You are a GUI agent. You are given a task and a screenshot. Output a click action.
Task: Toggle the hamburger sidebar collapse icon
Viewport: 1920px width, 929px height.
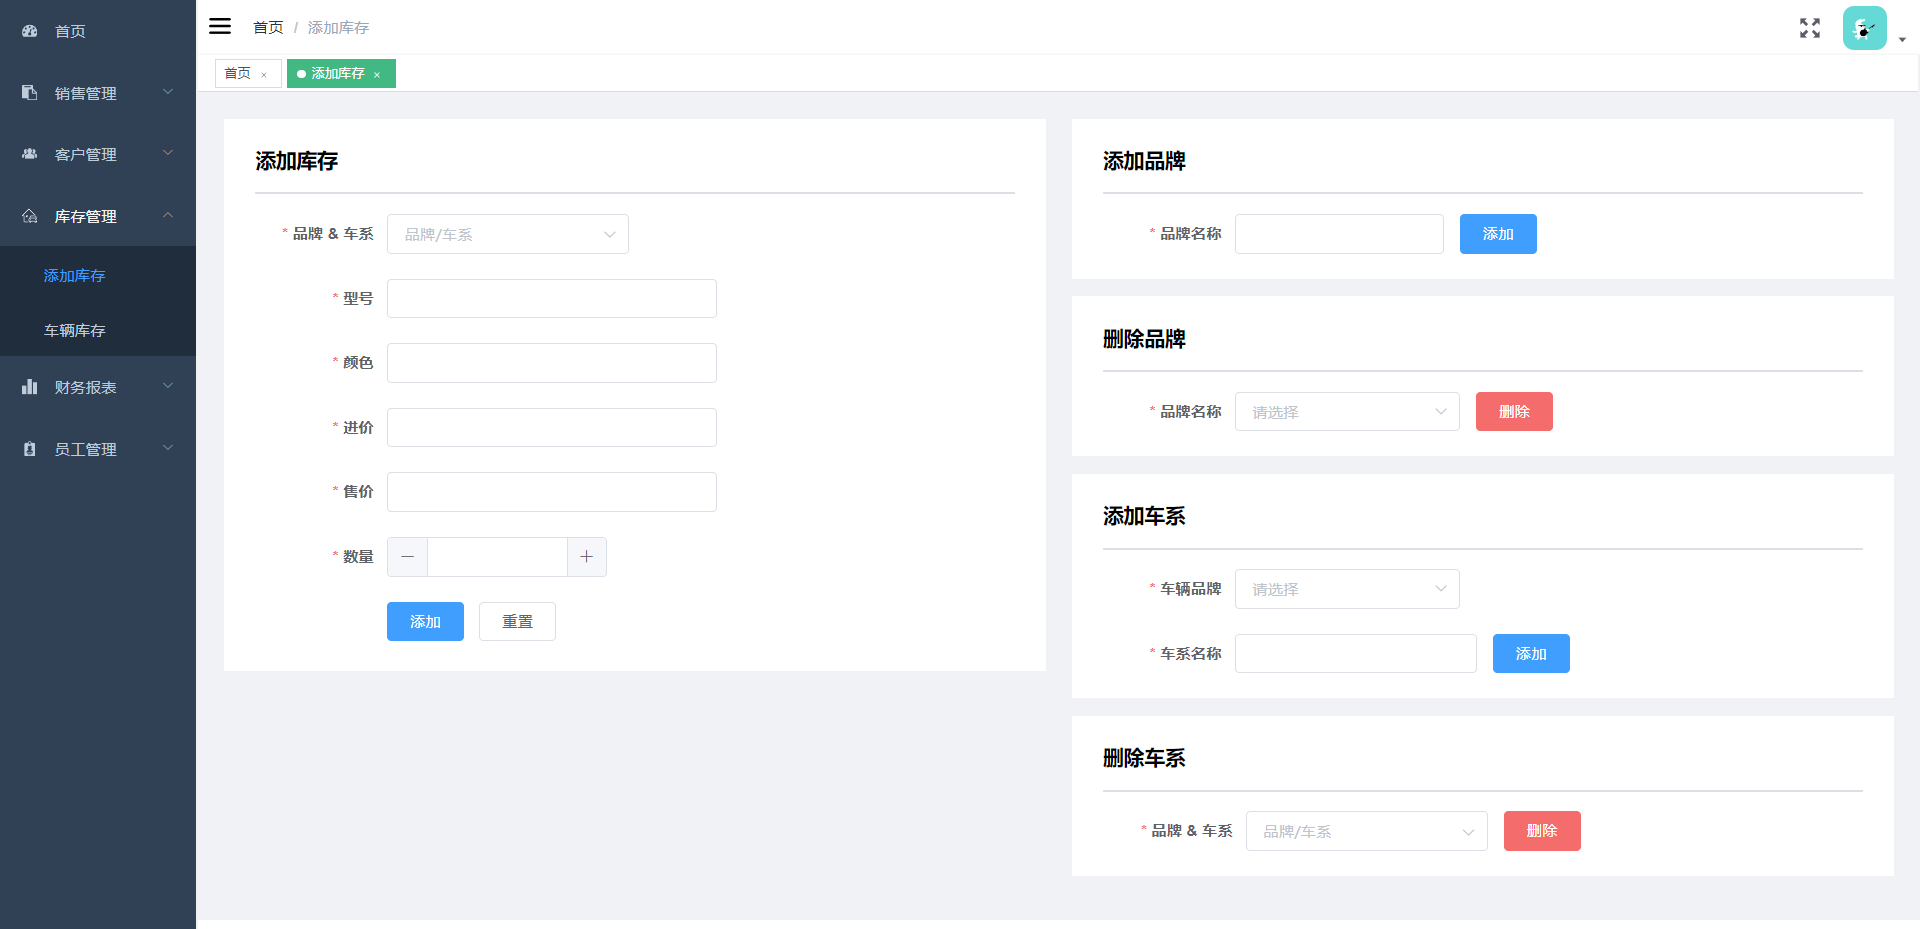coord(220,26)
